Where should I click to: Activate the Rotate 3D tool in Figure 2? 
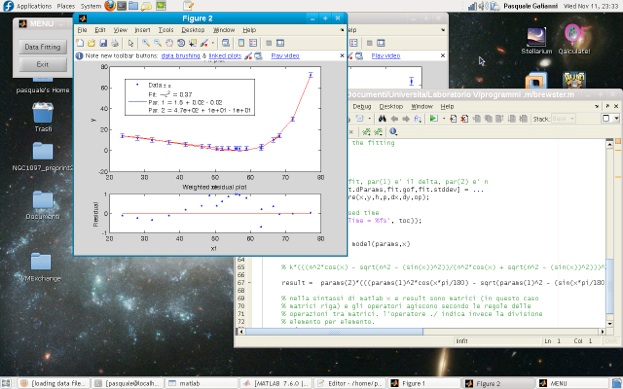(x=181, y=43)
